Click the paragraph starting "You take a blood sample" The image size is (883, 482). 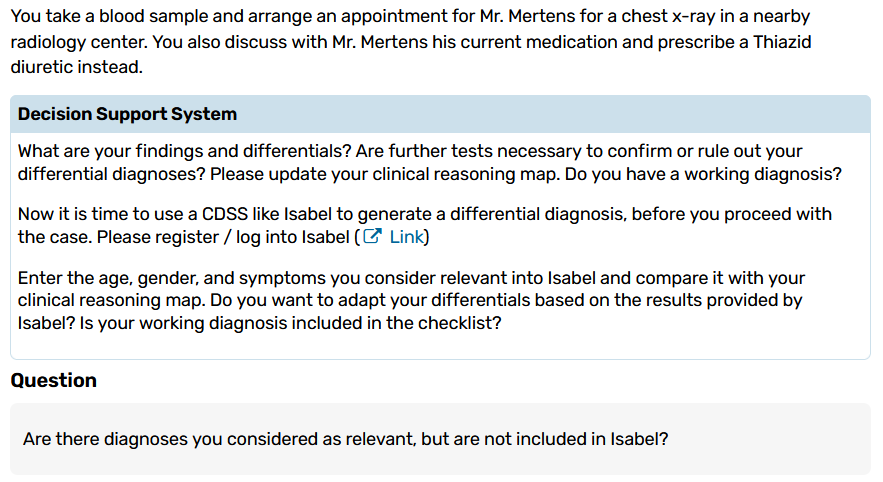(410, 44)
